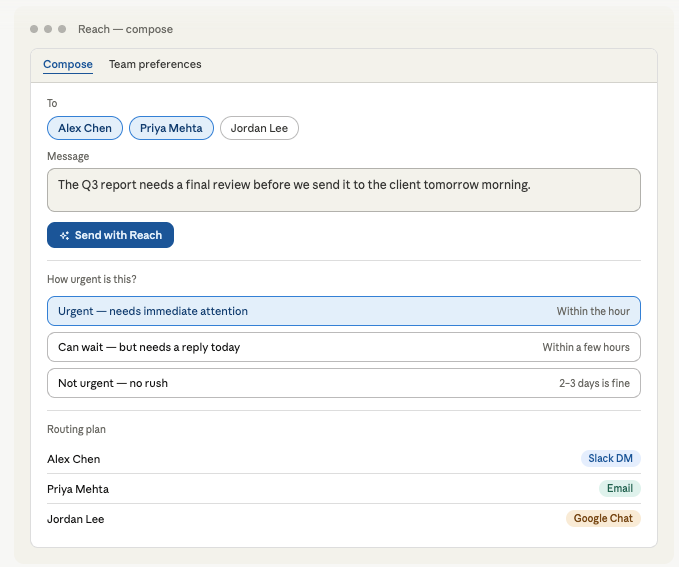The image size is (679, 567).
Task: Click the '2–3 days is fine' label
Action: pyautogui.click(x=595, y=383)
